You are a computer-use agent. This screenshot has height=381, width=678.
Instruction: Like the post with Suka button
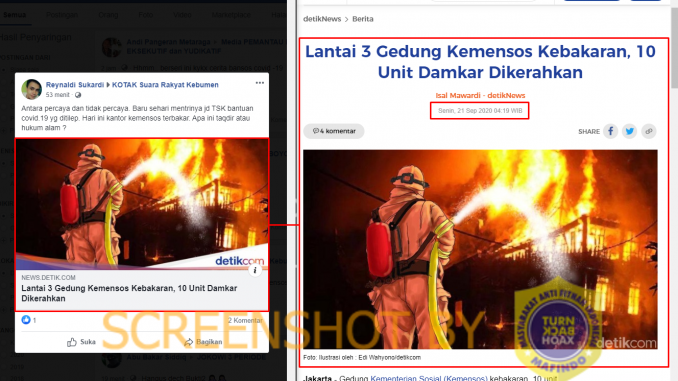point(81,342)
